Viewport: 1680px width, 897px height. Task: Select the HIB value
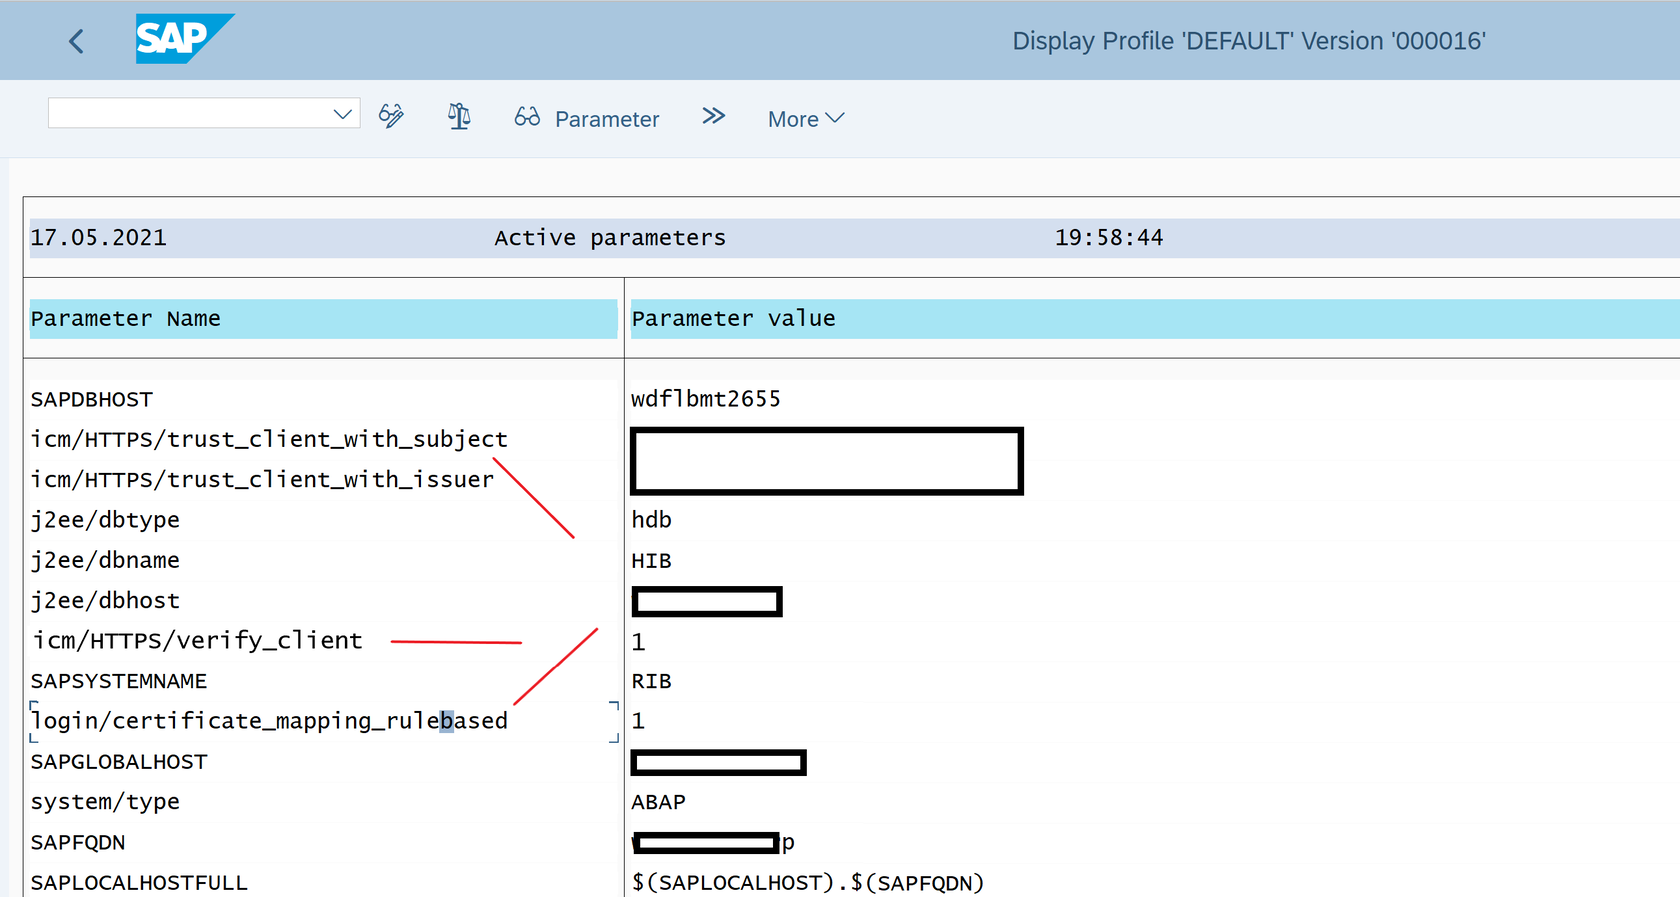click(652, 561)
